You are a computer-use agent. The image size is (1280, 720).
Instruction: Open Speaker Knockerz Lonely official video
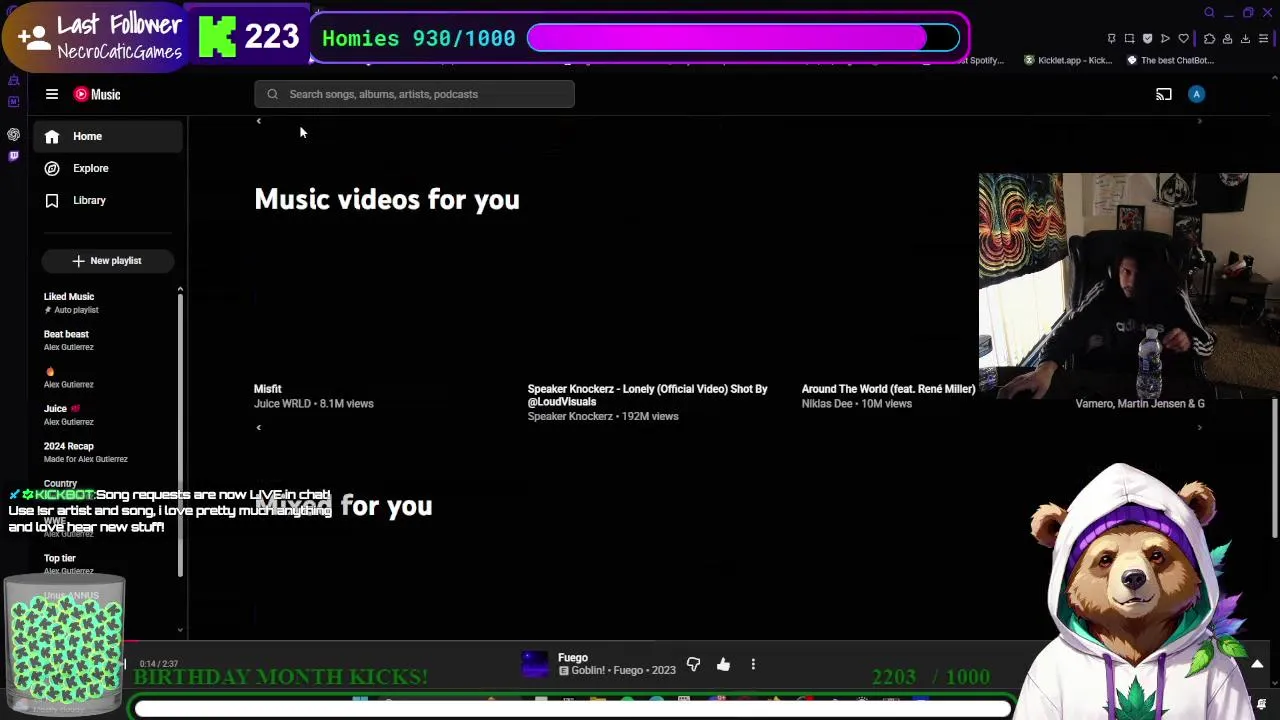(x=648, y=395)
